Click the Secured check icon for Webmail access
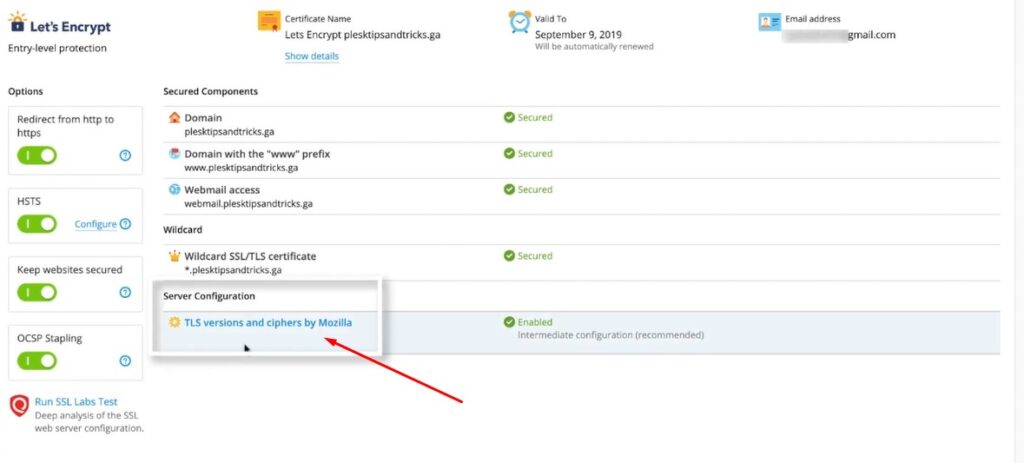 (x=509, y=189)
